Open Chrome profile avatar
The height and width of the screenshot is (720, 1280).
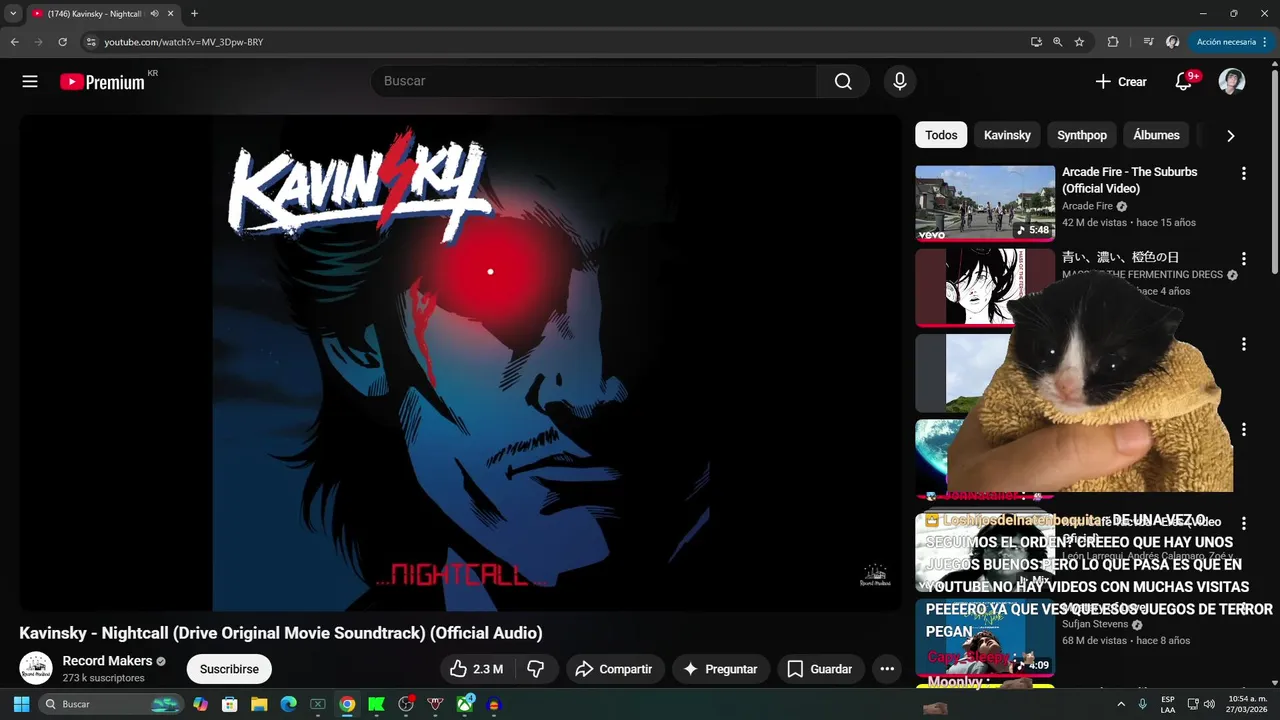pyautogui.click(x=1172, y=42)
